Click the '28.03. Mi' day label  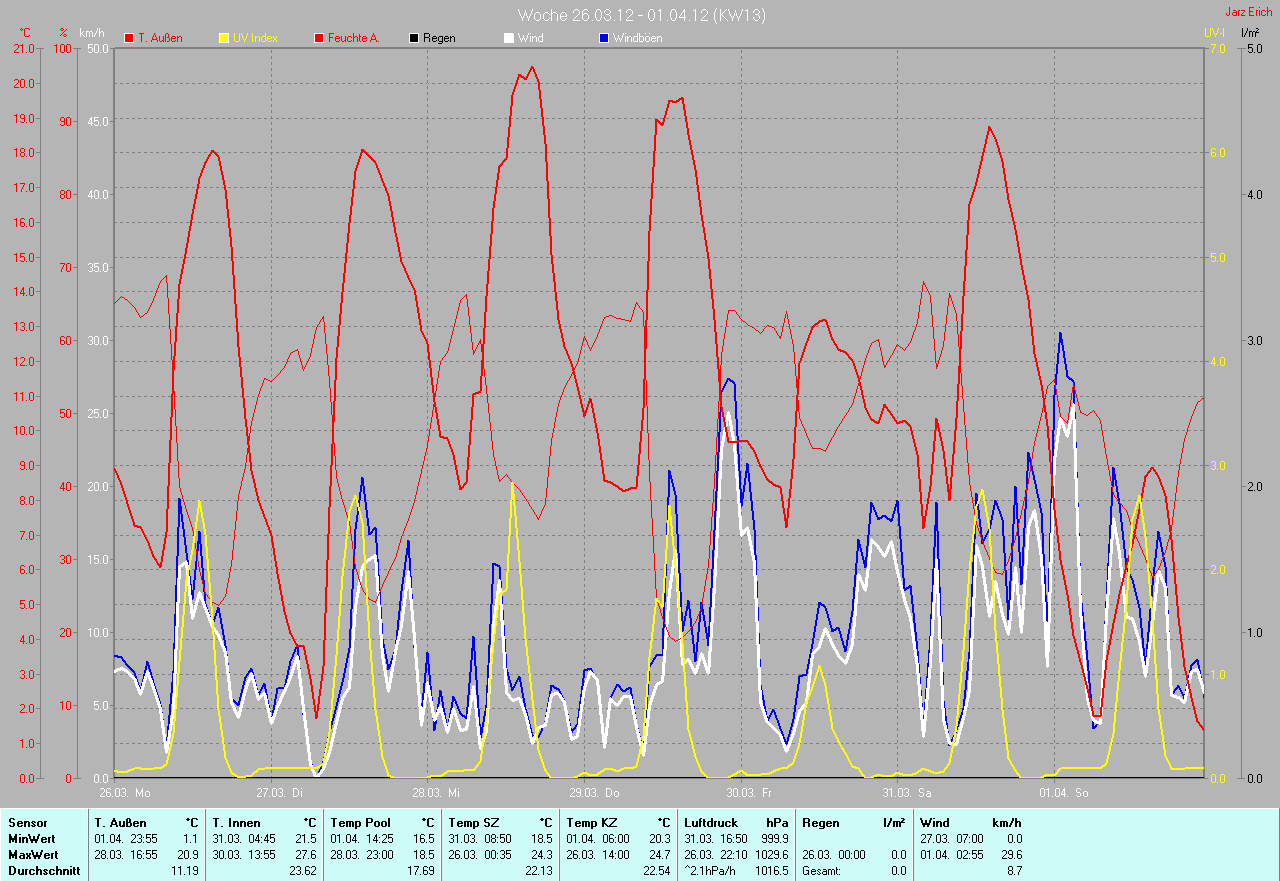(436, 793)
